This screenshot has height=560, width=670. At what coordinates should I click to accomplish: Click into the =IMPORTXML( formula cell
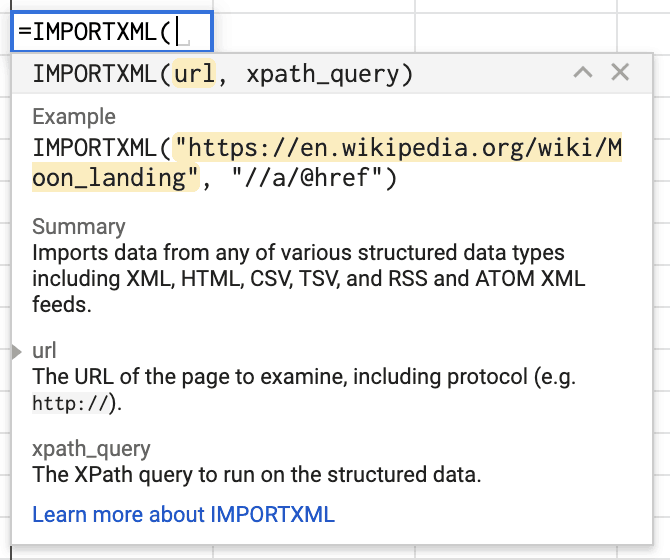[x=112, y=32]
